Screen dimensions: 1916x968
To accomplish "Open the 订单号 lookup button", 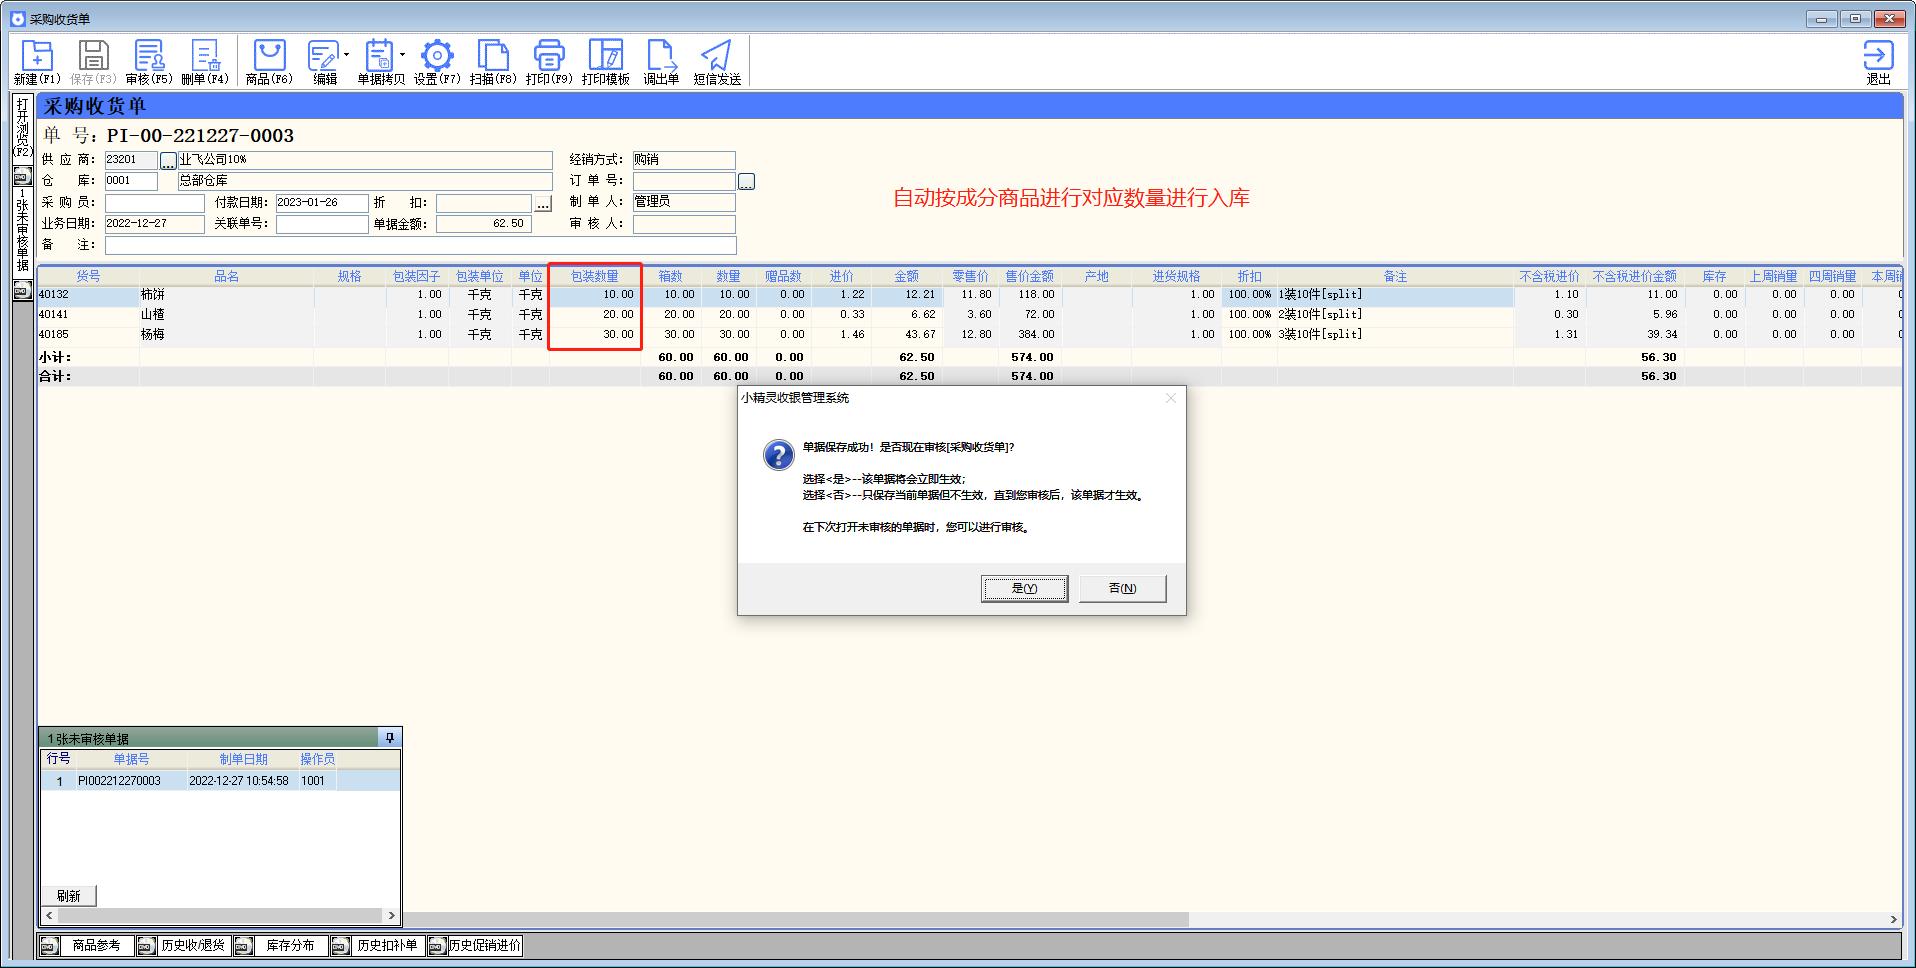I will click(746, 181).
